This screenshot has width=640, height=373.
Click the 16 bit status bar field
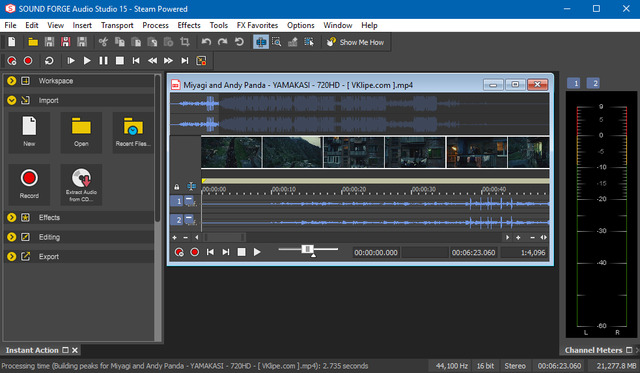[485, 366]
